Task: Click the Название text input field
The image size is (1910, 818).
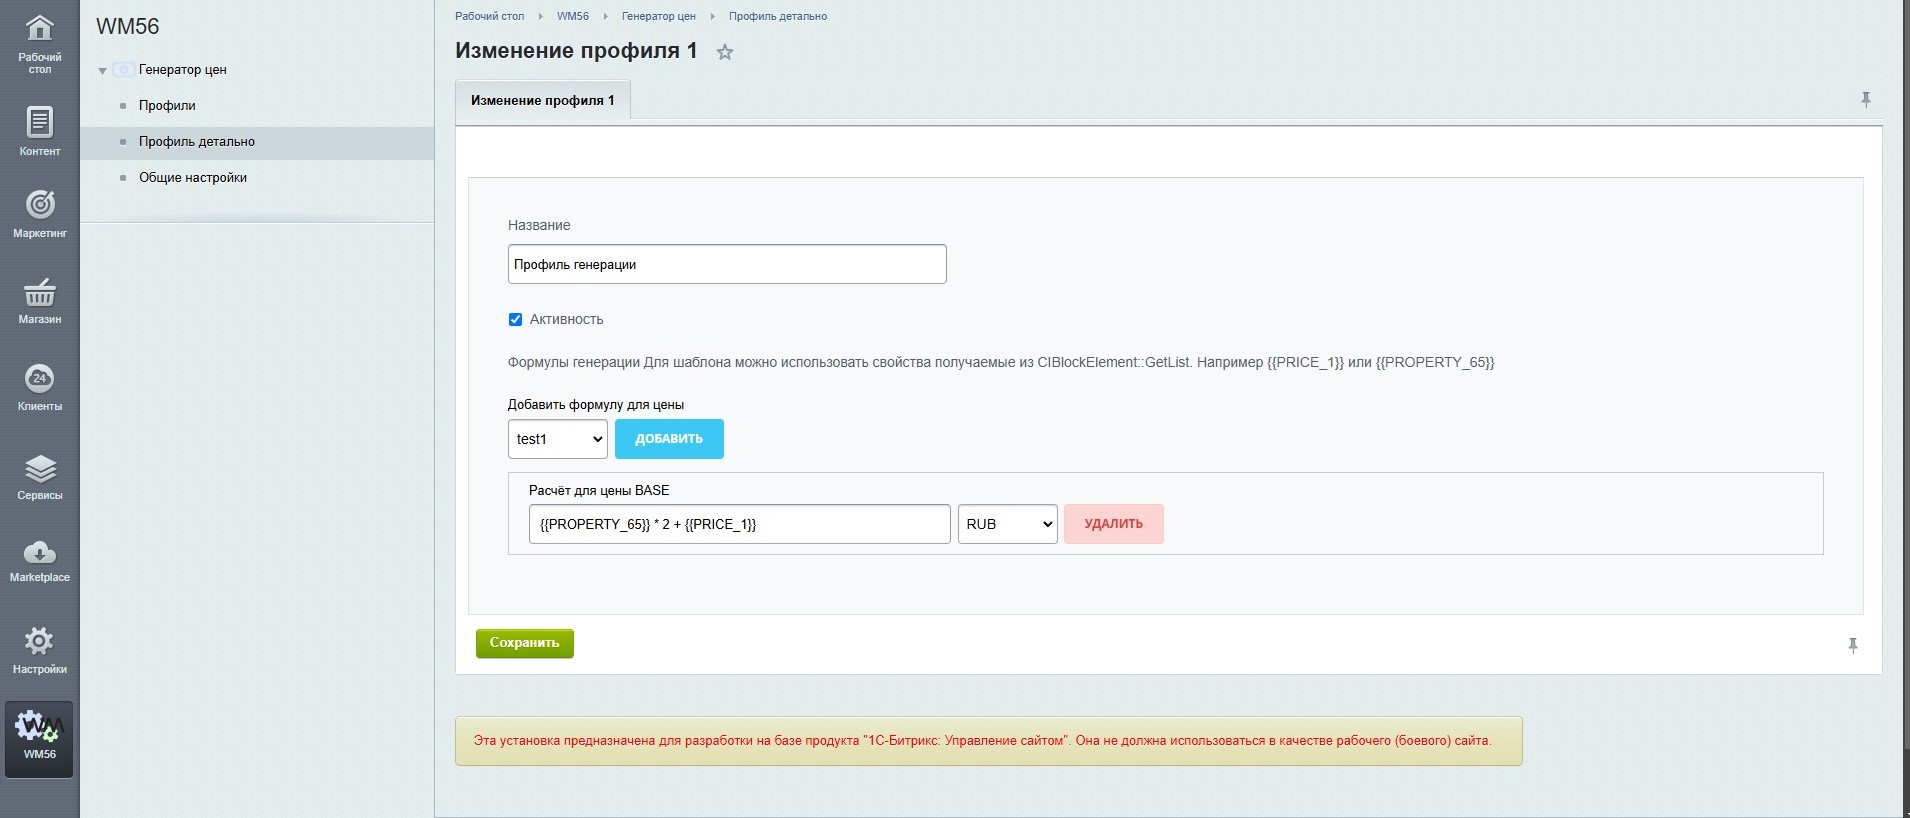Action: (726, 265)
